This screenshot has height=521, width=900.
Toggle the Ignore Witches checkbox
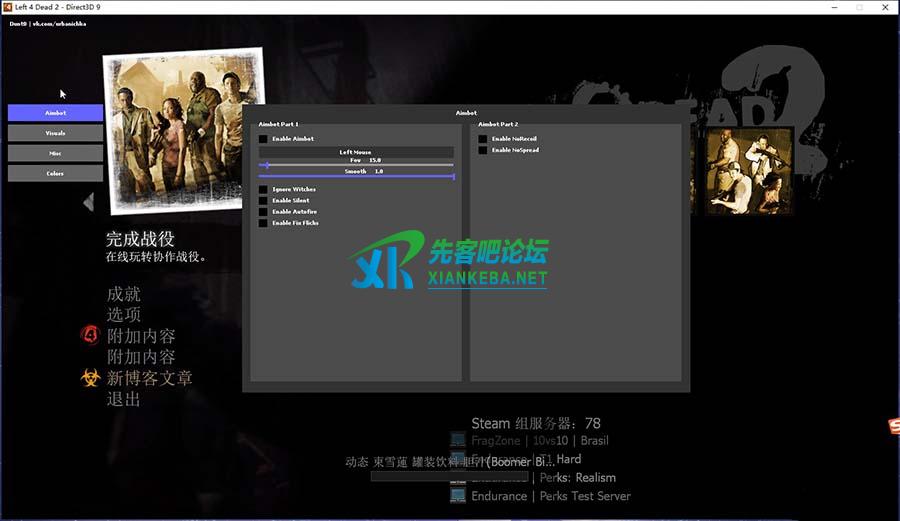264,189
